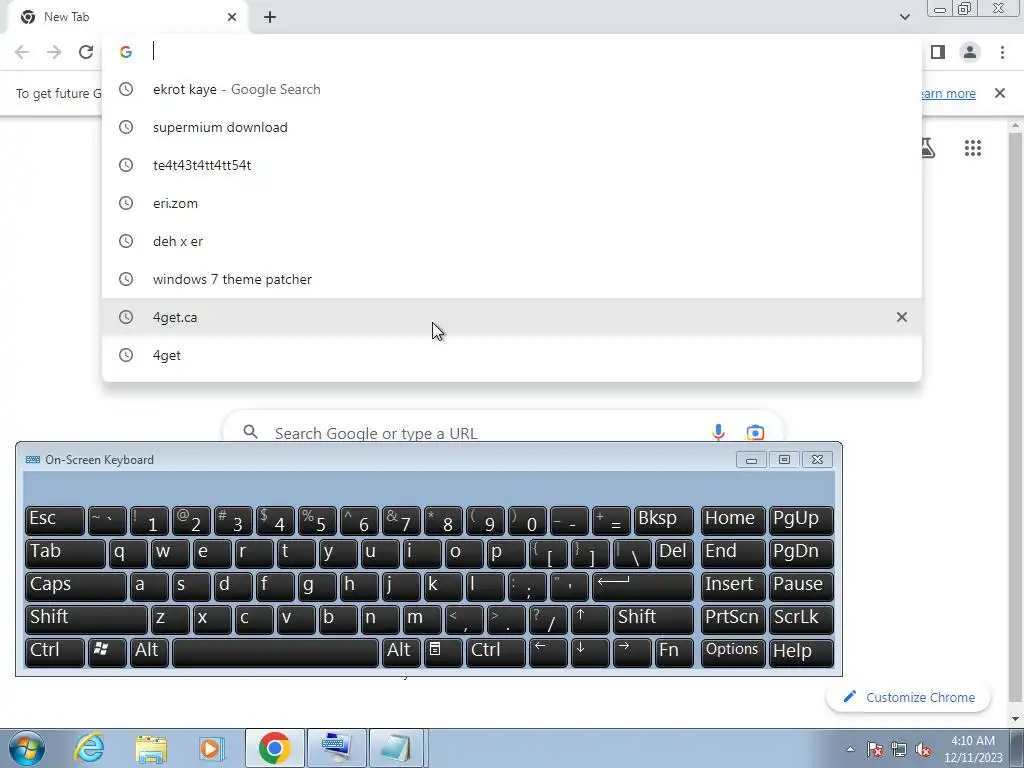This screenshot has width=1024, height=768.
Task: Click the space bar key
Action: (x=275, y=652)
